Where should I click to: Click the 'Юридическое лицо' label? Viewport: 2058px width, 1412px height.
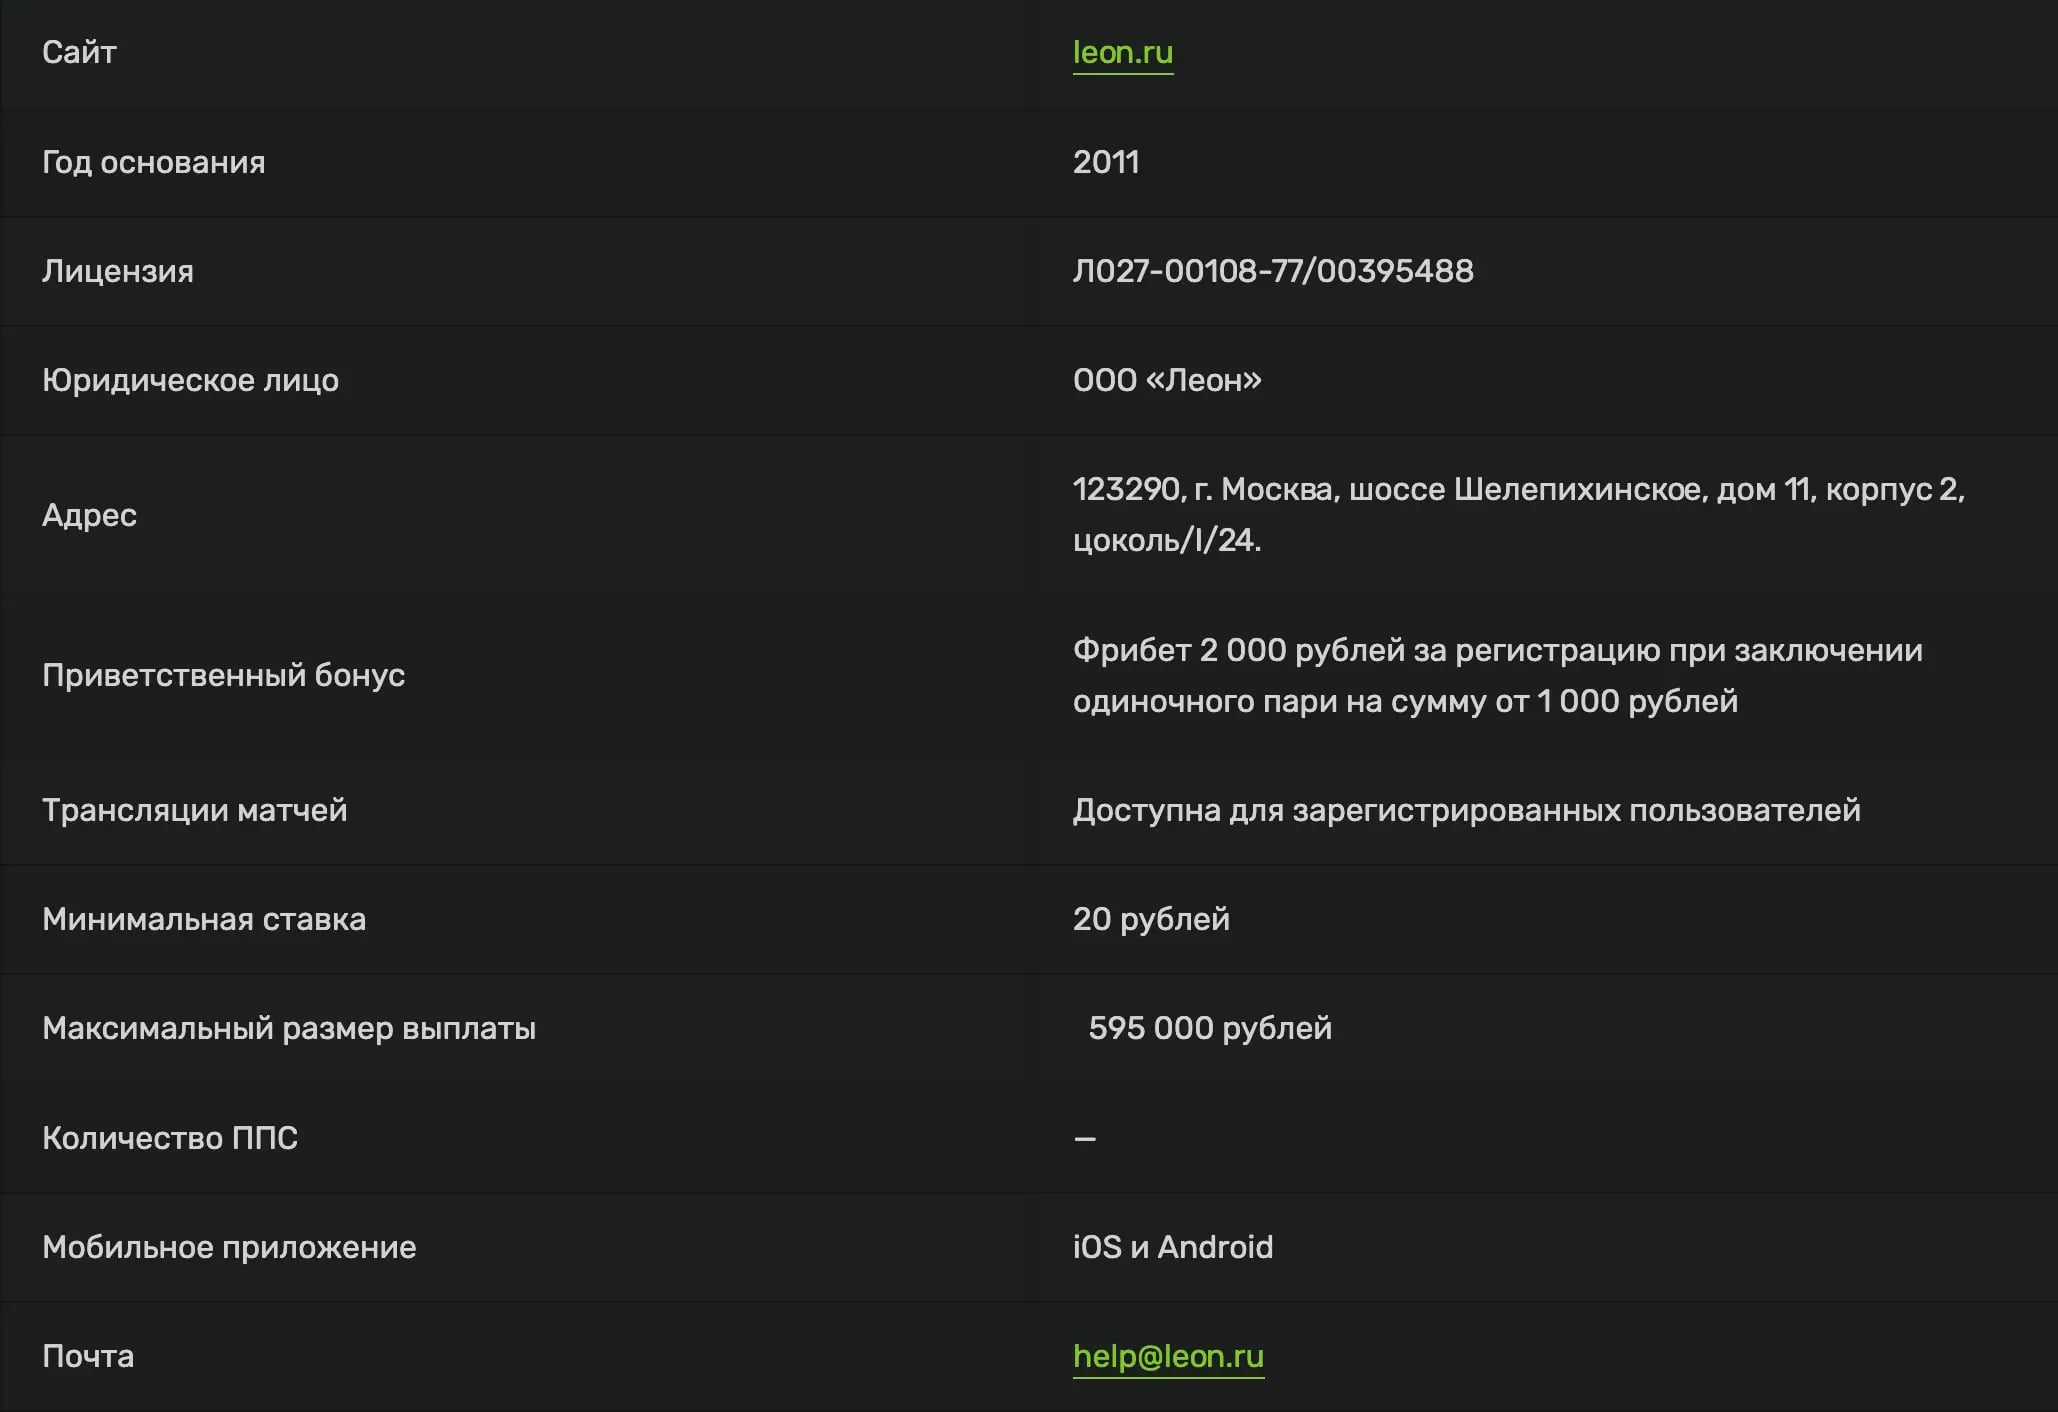[x=190, y=380]
